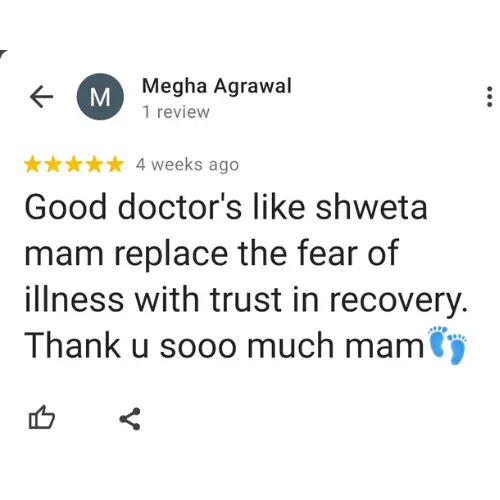The height and width of the screenshot is (500, 500).
Task: Click the second yellow rating star
Action: pos(53,165)
